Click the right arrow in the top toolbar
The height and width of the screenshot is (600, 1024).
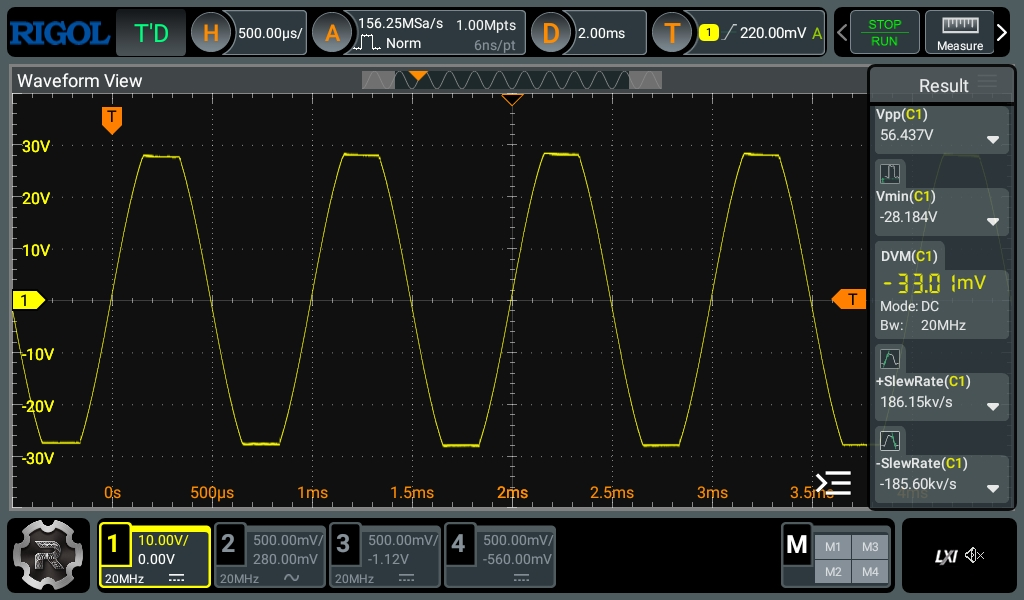1002,32
